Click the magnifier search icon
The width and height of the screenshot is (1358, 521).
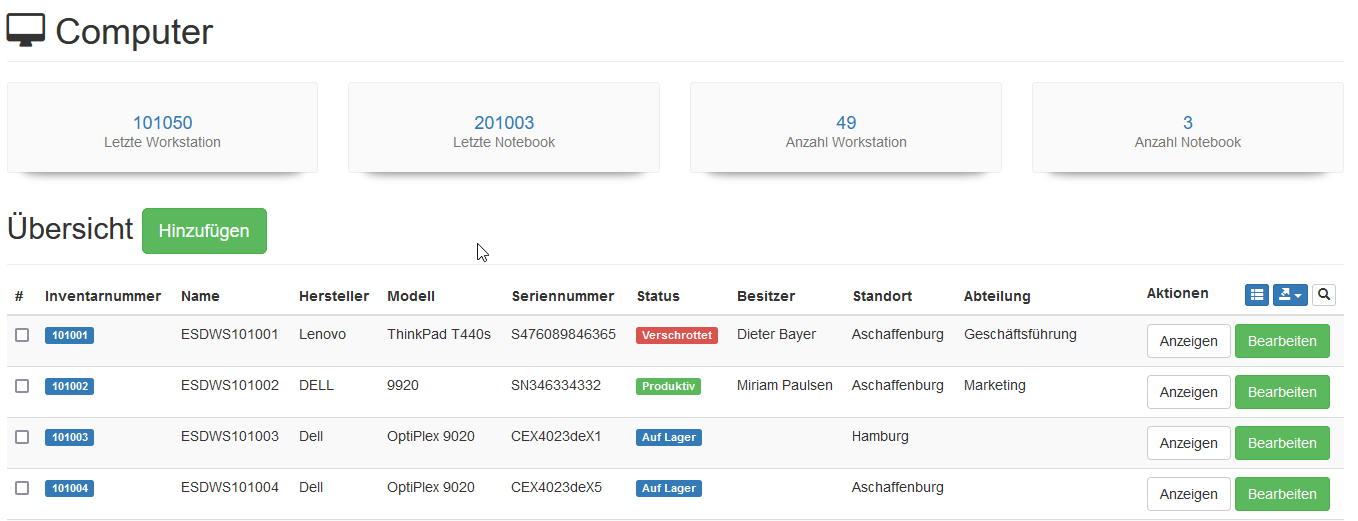point(1324,295)
